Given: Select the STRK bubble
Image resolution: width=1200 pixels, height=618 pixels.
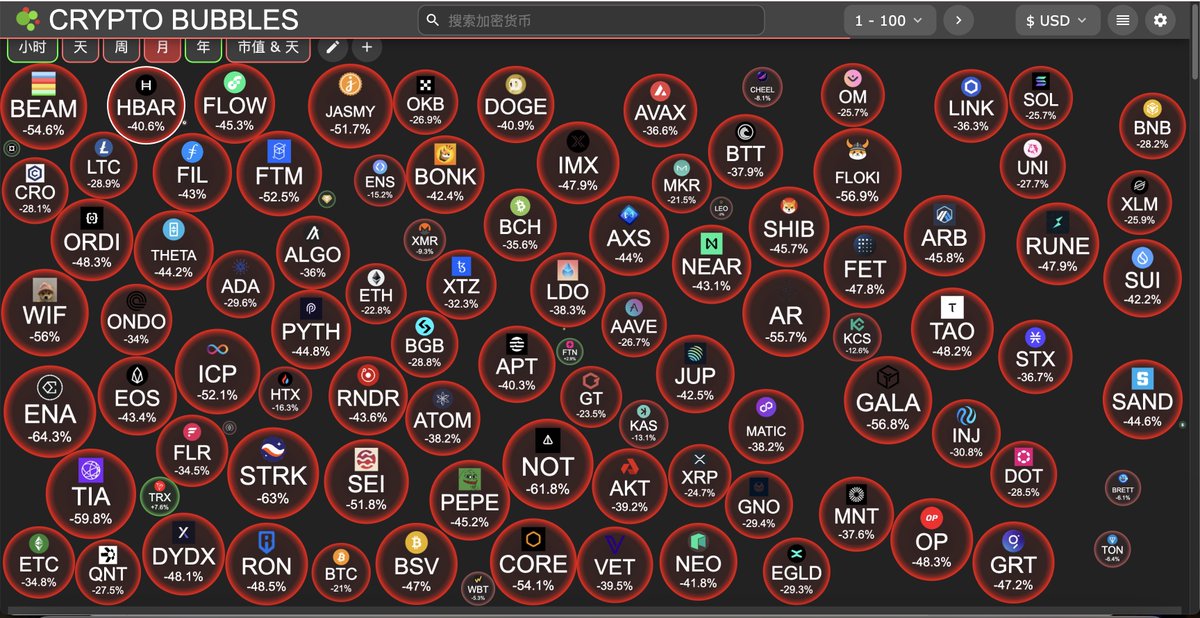Looking at the screenshot, I should [x=272, y=475].
